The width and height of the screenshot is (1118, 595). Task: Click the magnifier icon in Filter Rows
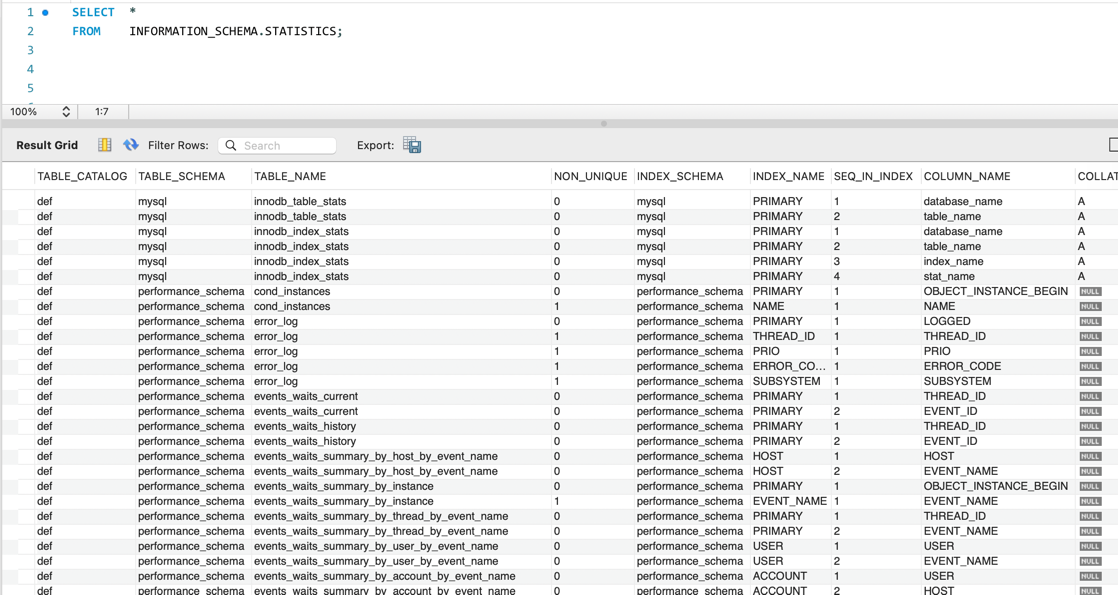pos(231,146)
